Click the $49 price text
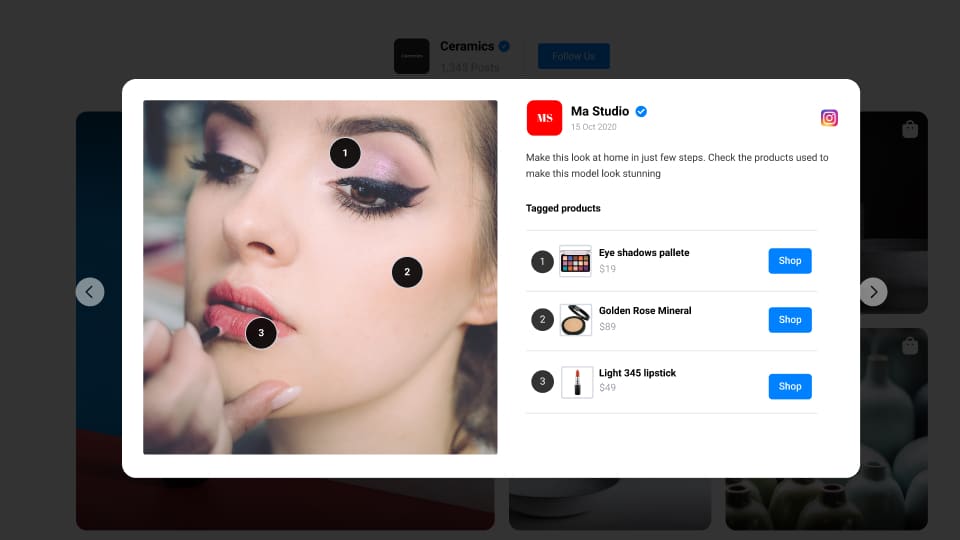The width and height of the screenshot is (960, 540). coord(607,388)
